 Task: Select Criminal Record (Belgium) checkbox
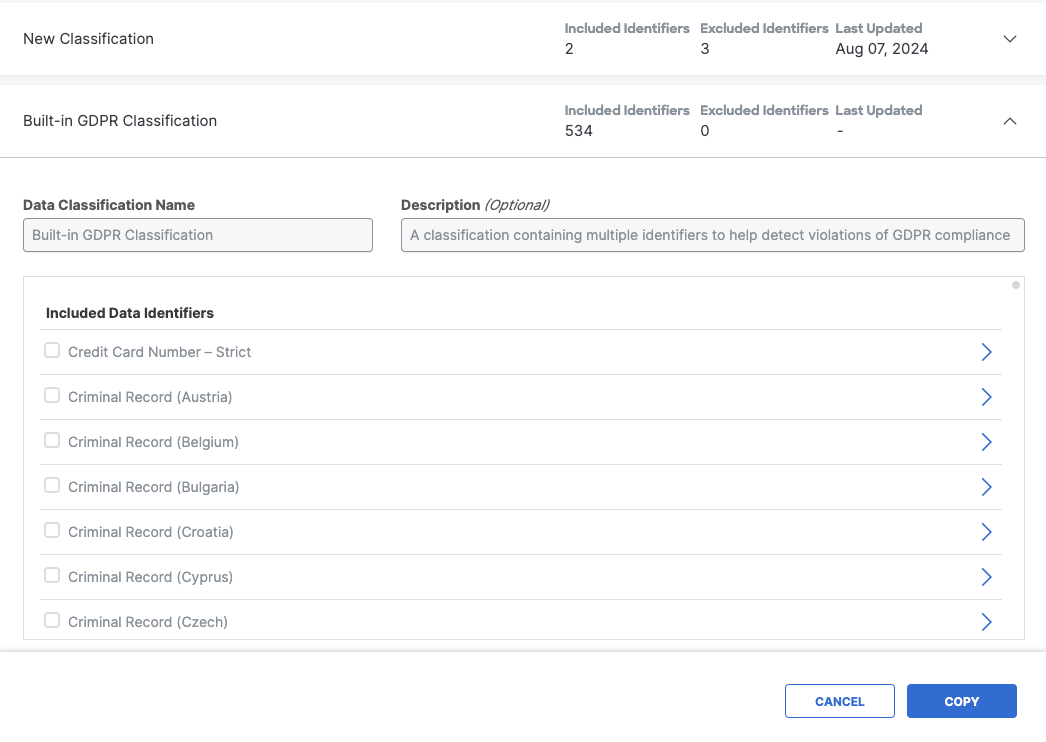pos(52,441)
